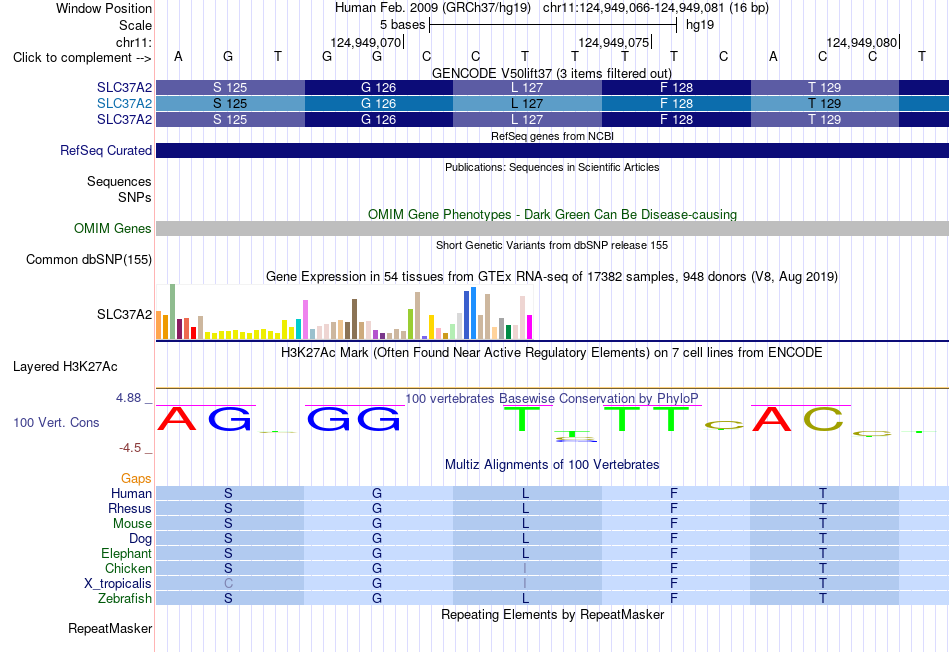Click the large olive C in PhyloP logo

pyautogui.click(x=823, y=419)
